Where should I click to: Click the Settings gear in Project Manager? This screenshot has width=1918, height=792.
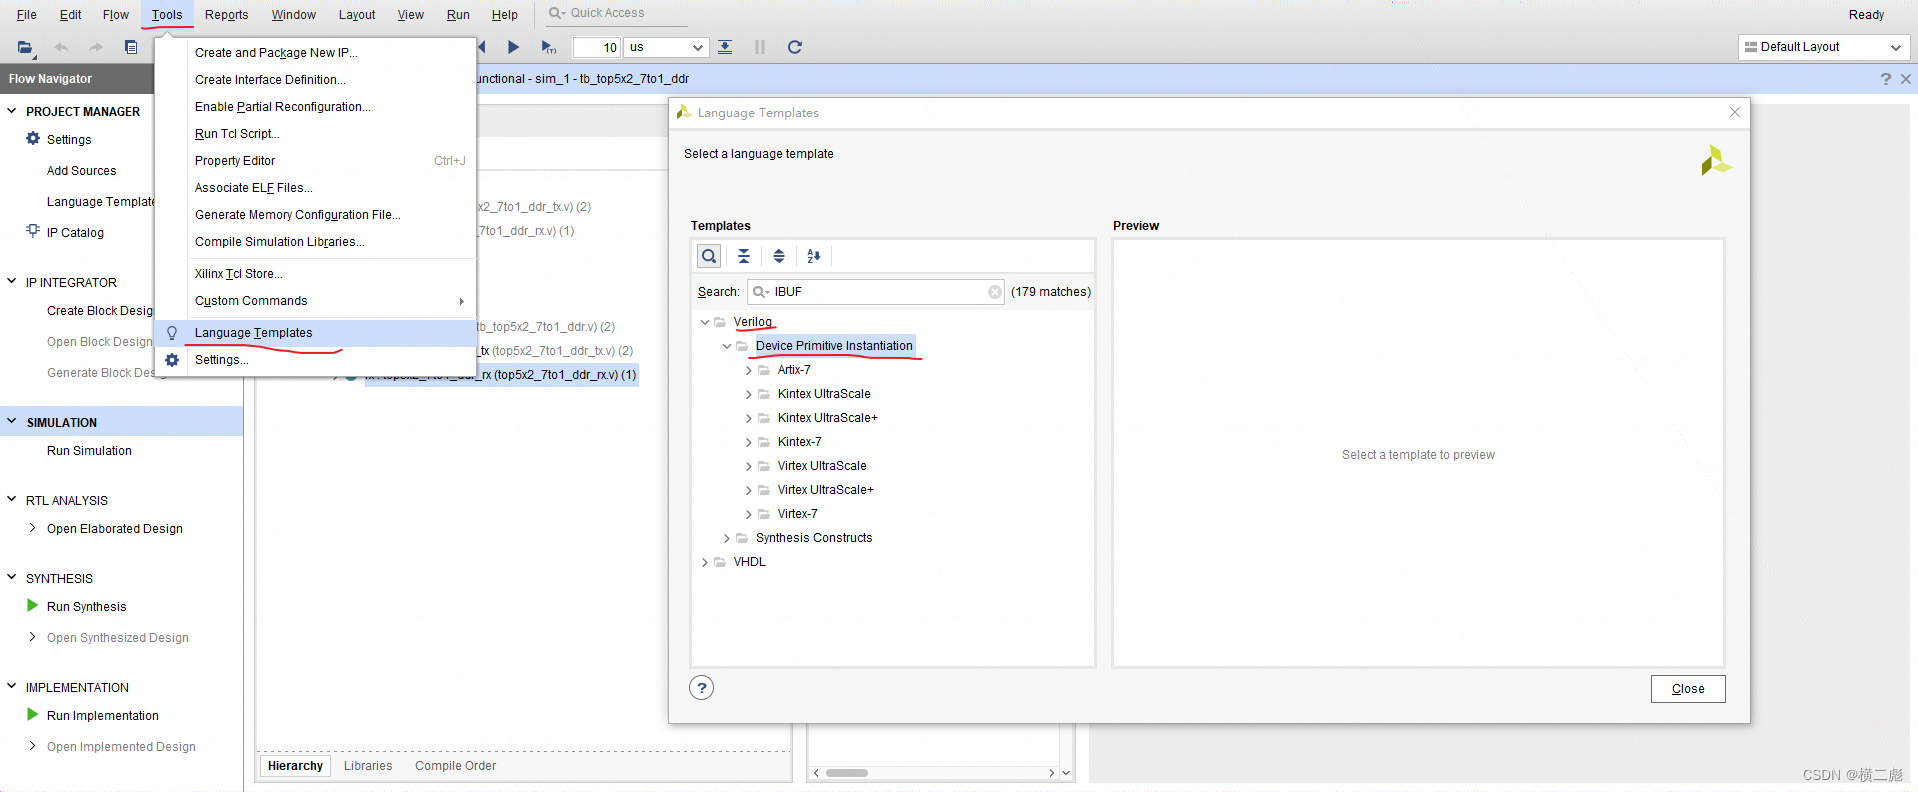(33, 139)
